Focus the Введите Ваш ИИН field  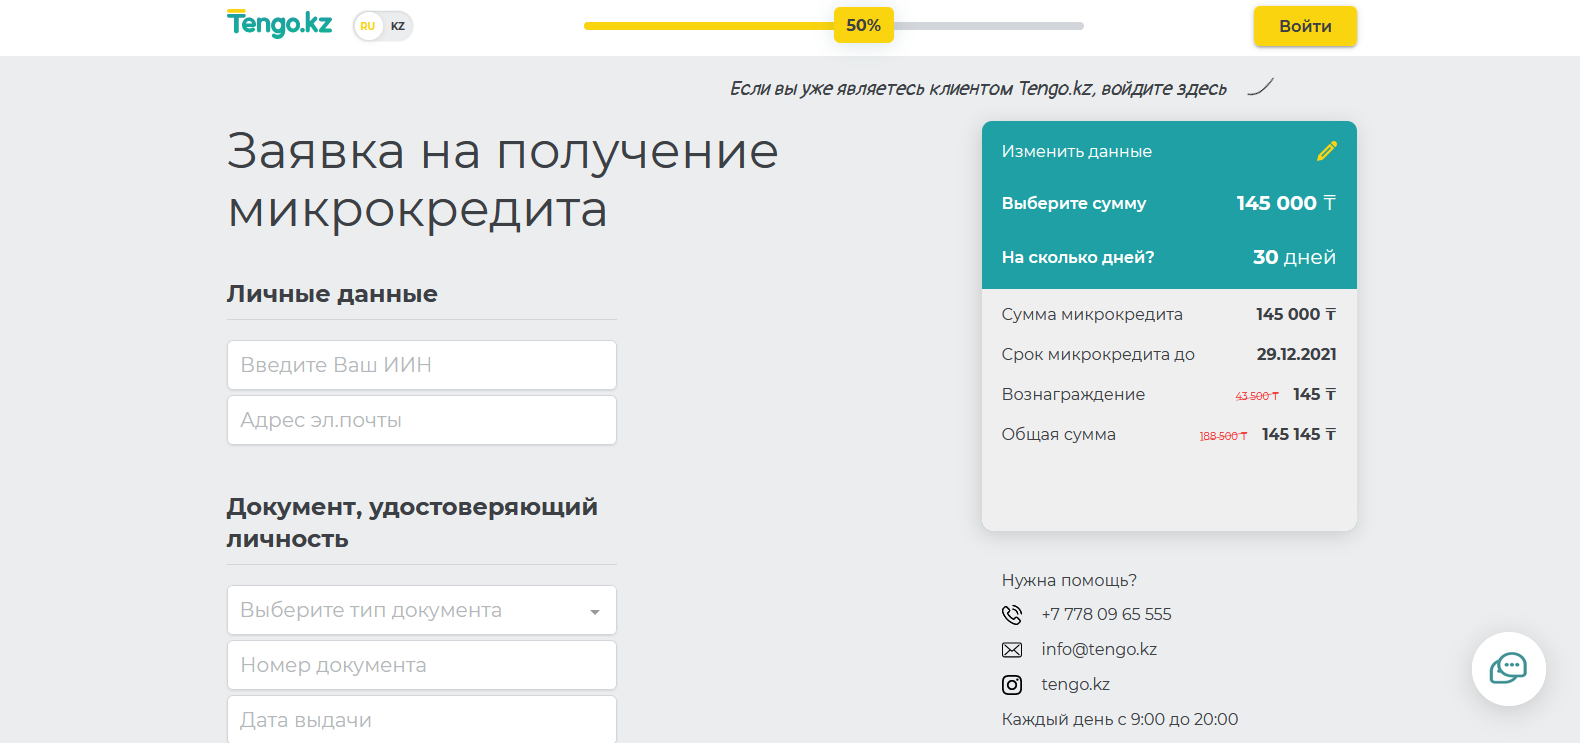[x=422, y=365]
